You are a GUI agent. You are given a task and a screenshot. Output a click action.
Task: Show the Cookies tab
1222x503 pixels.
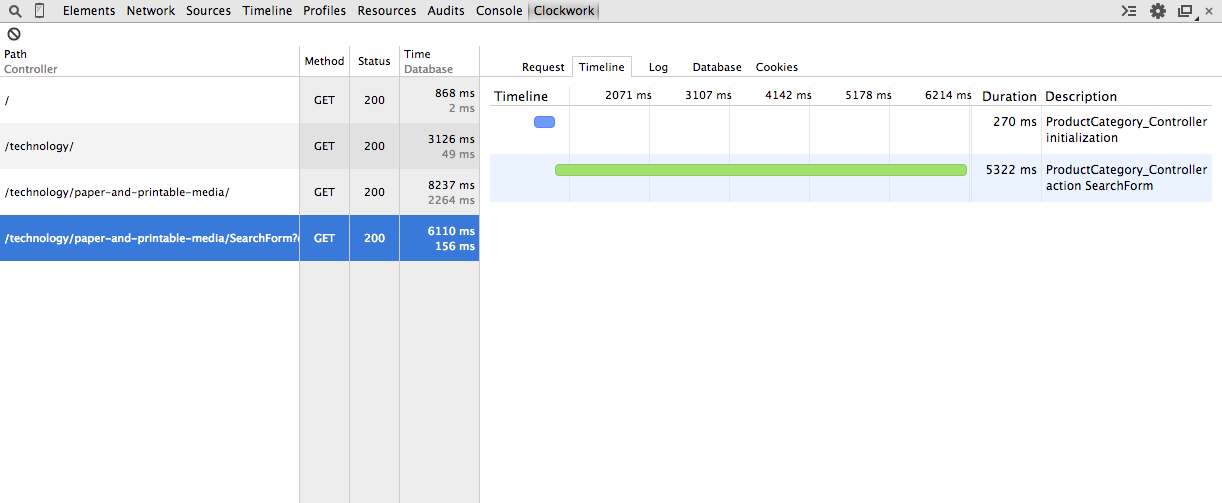coord(776,67)
